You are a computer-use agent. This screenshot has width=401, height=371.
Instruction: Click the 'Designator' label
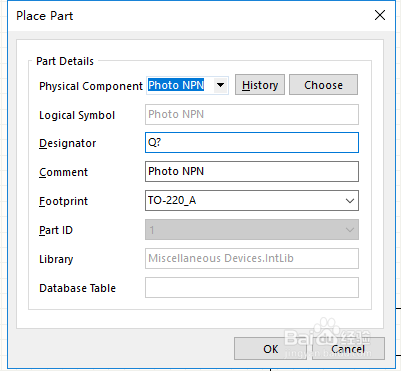pyautogui.click(x=68, y=143)
